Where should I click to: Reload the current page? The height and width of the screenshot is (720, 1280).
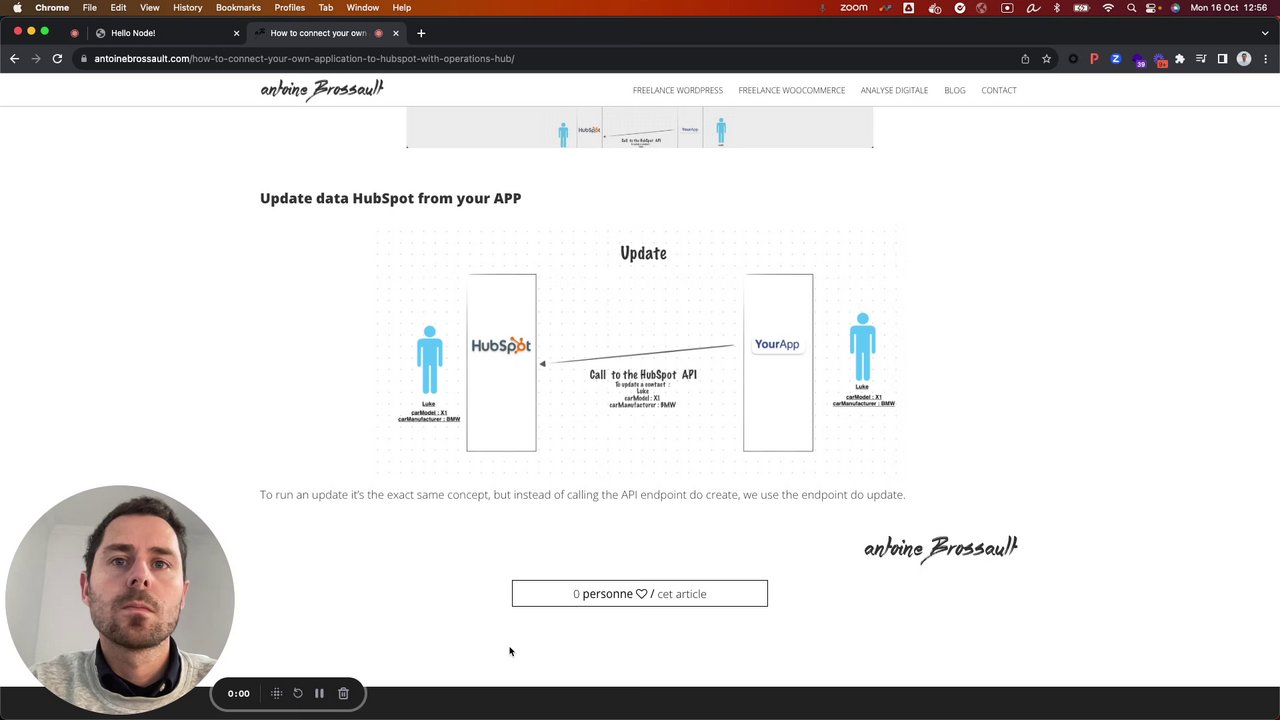(x=57, y=59)
